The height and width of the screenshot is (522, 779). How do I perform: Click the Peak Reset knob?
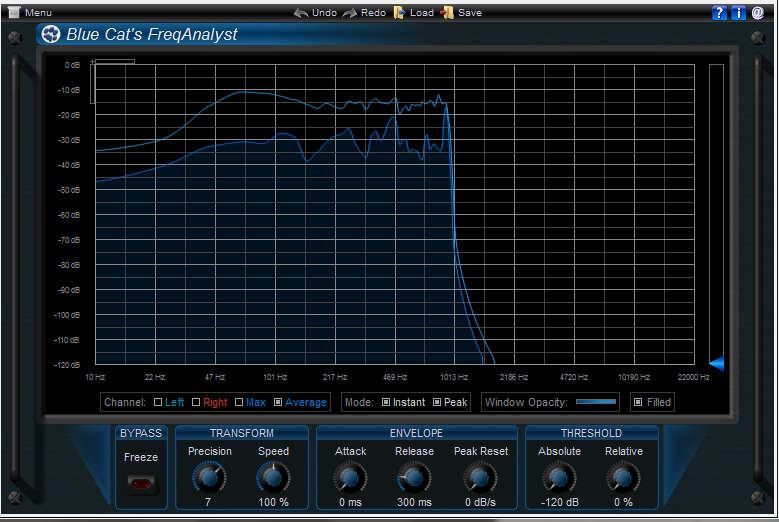[x=480, y=477]
